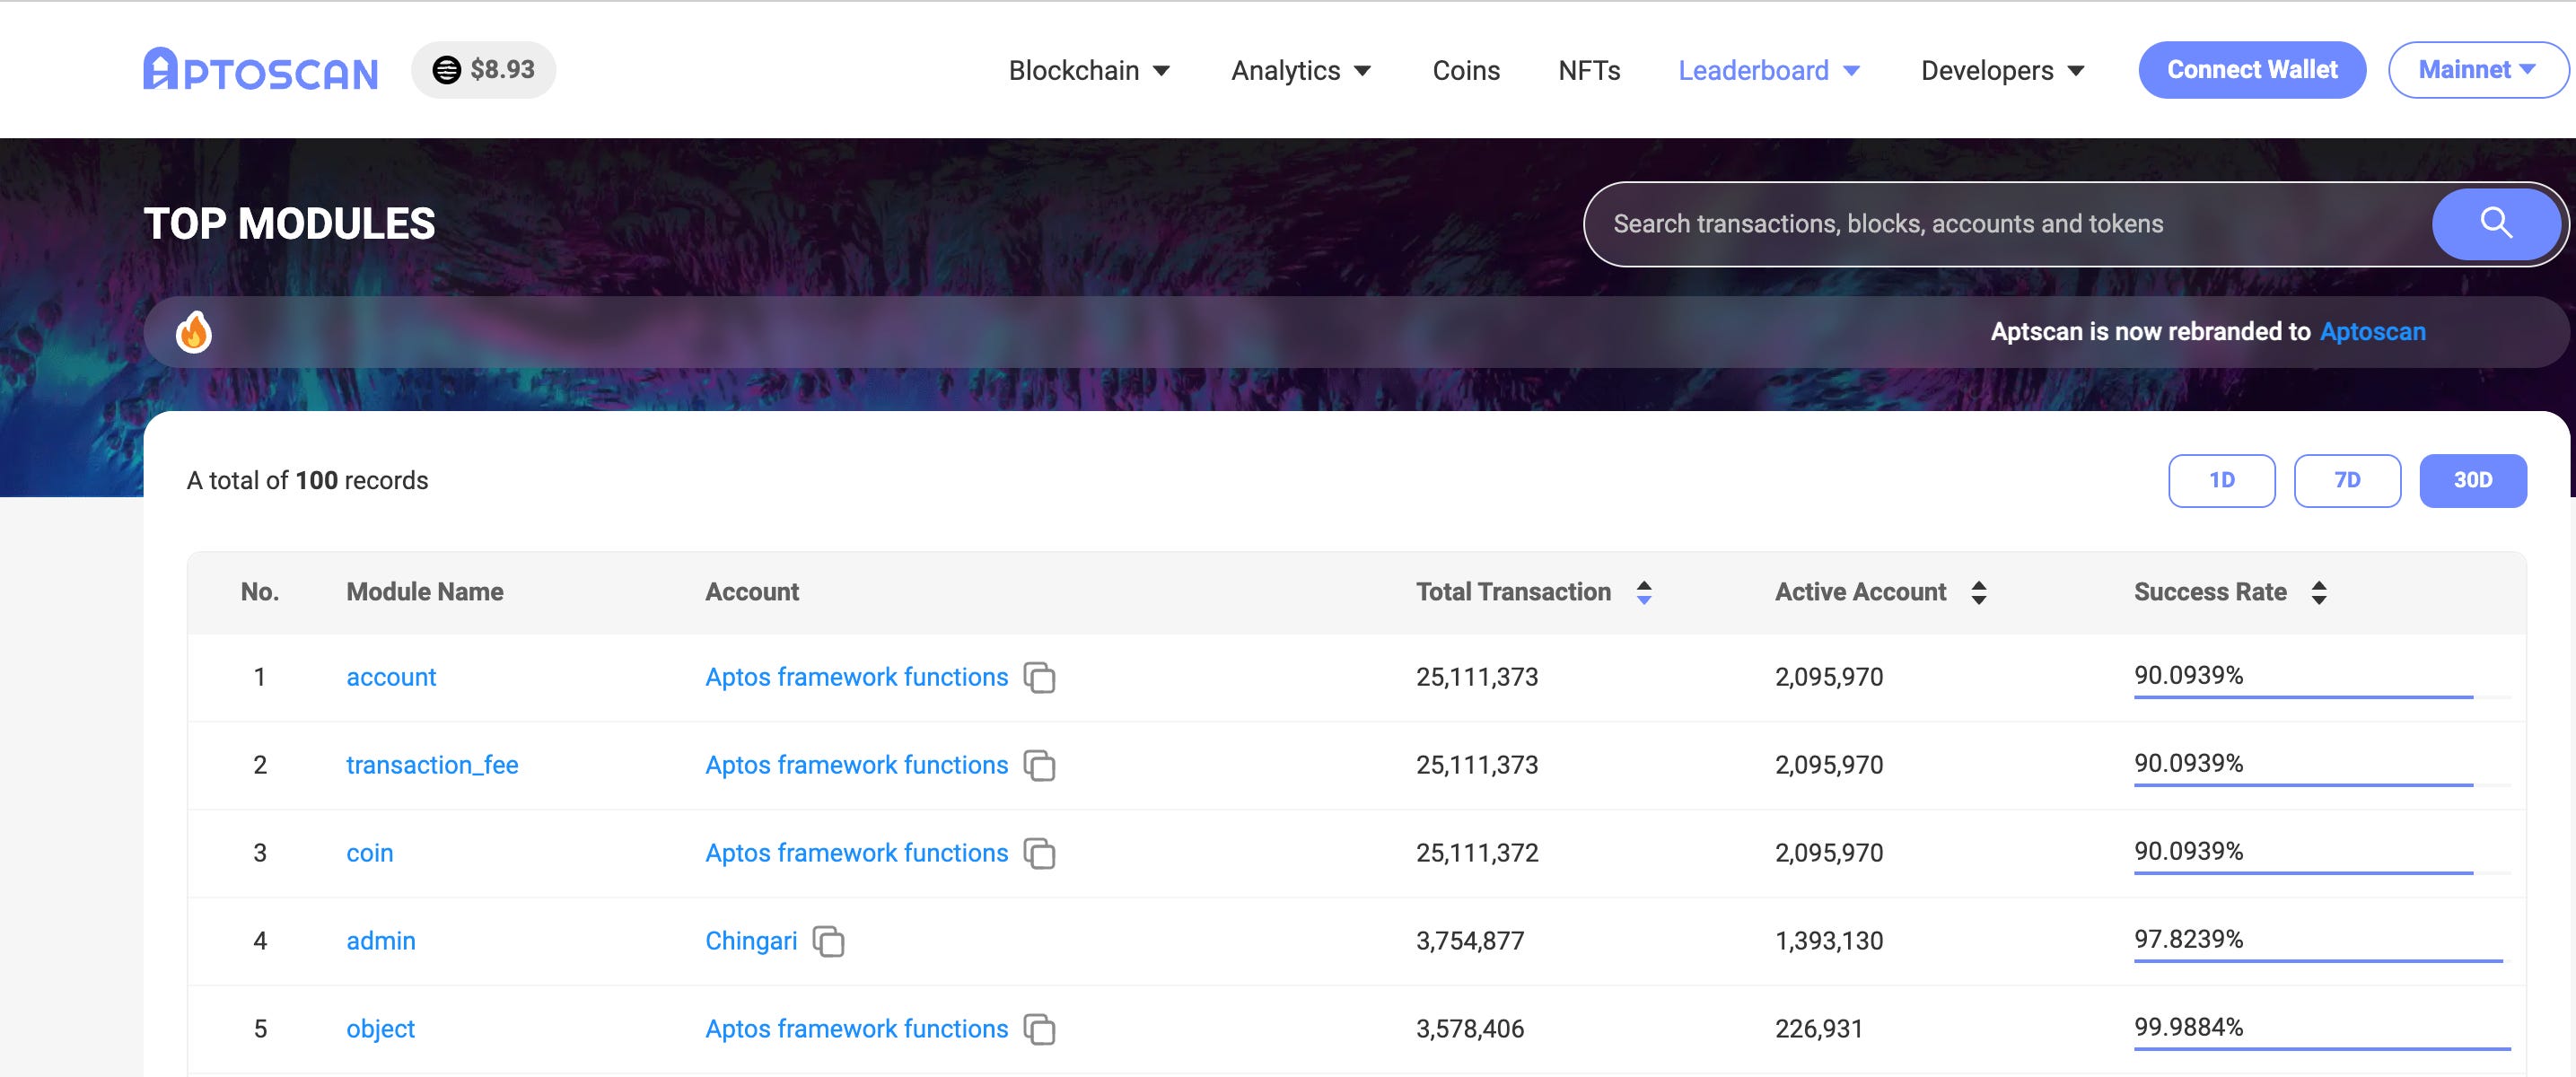Click the total of 100 records text
The width and height of the screenshot is (2576, 1077).
point(307,481)
